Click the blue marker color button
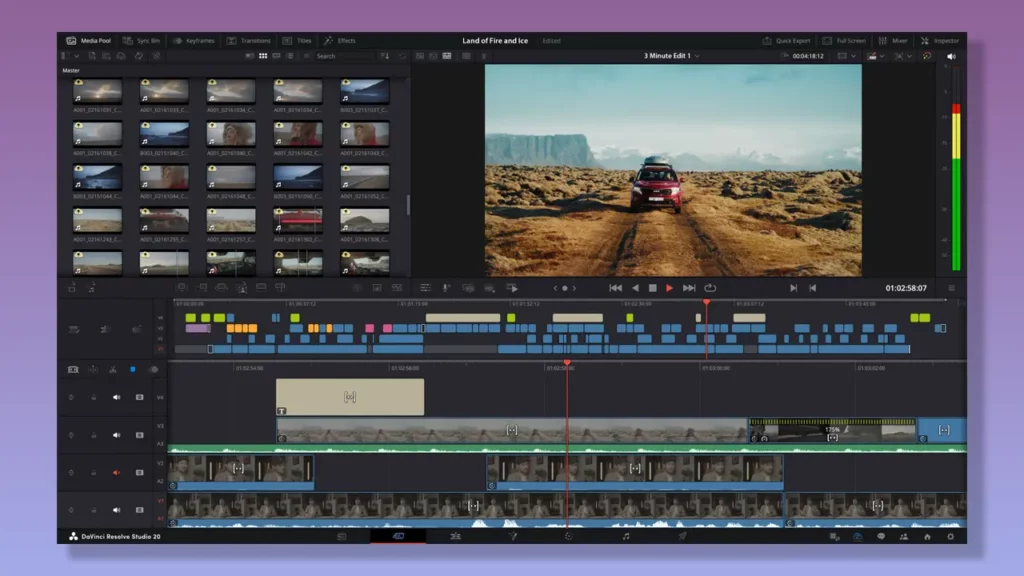 tap(133, 370)
